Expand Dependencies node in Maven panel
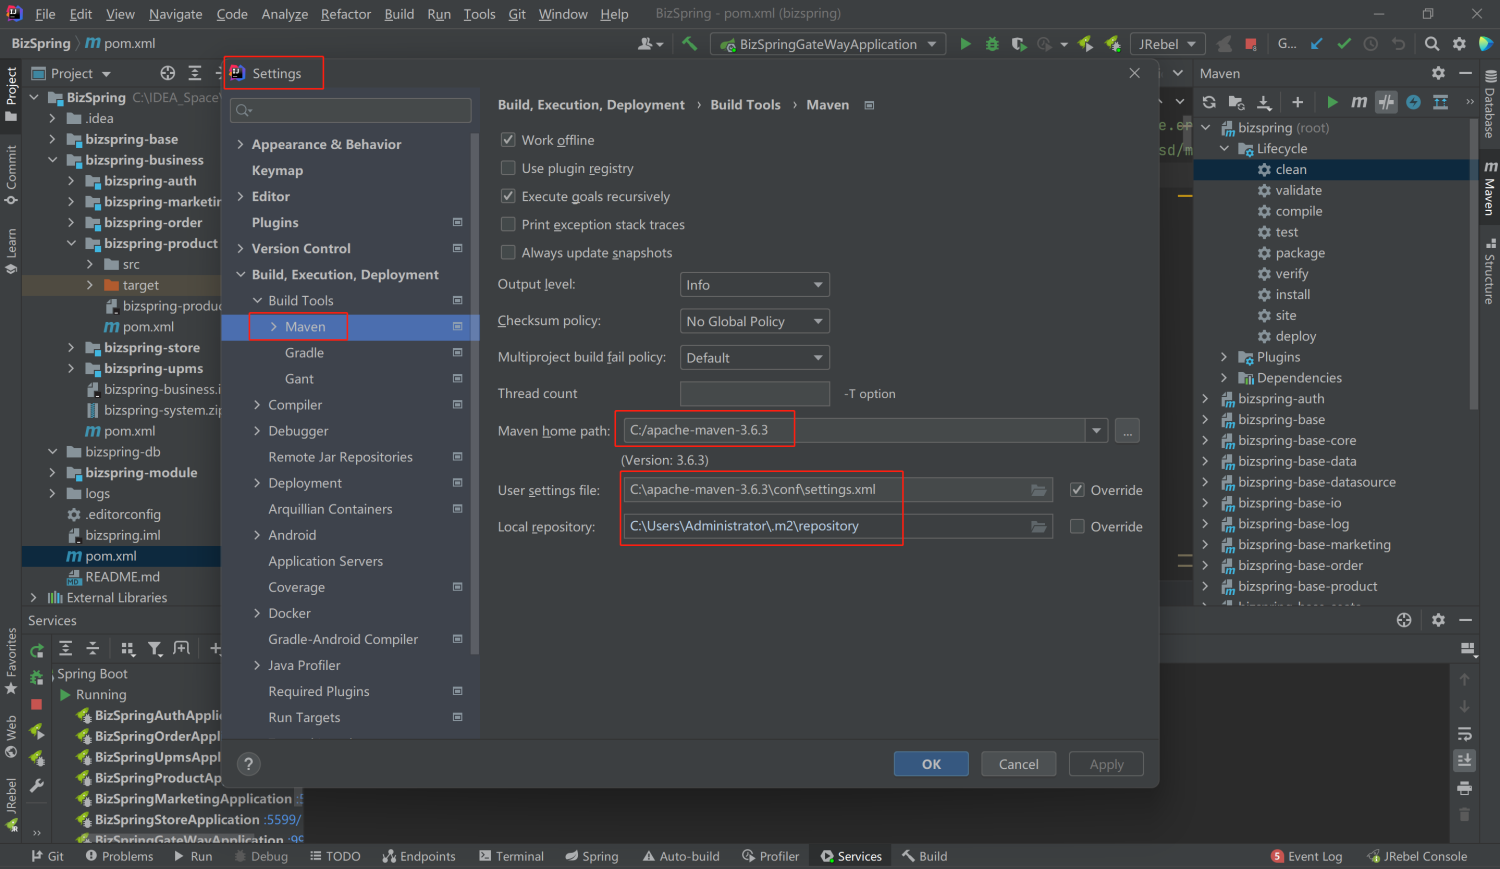 coord(1224,378)
